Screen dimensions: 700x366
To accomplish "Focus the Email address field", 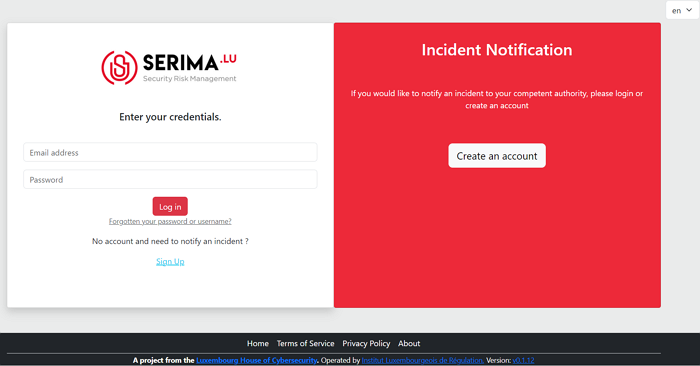I will (x=170, y=152).
